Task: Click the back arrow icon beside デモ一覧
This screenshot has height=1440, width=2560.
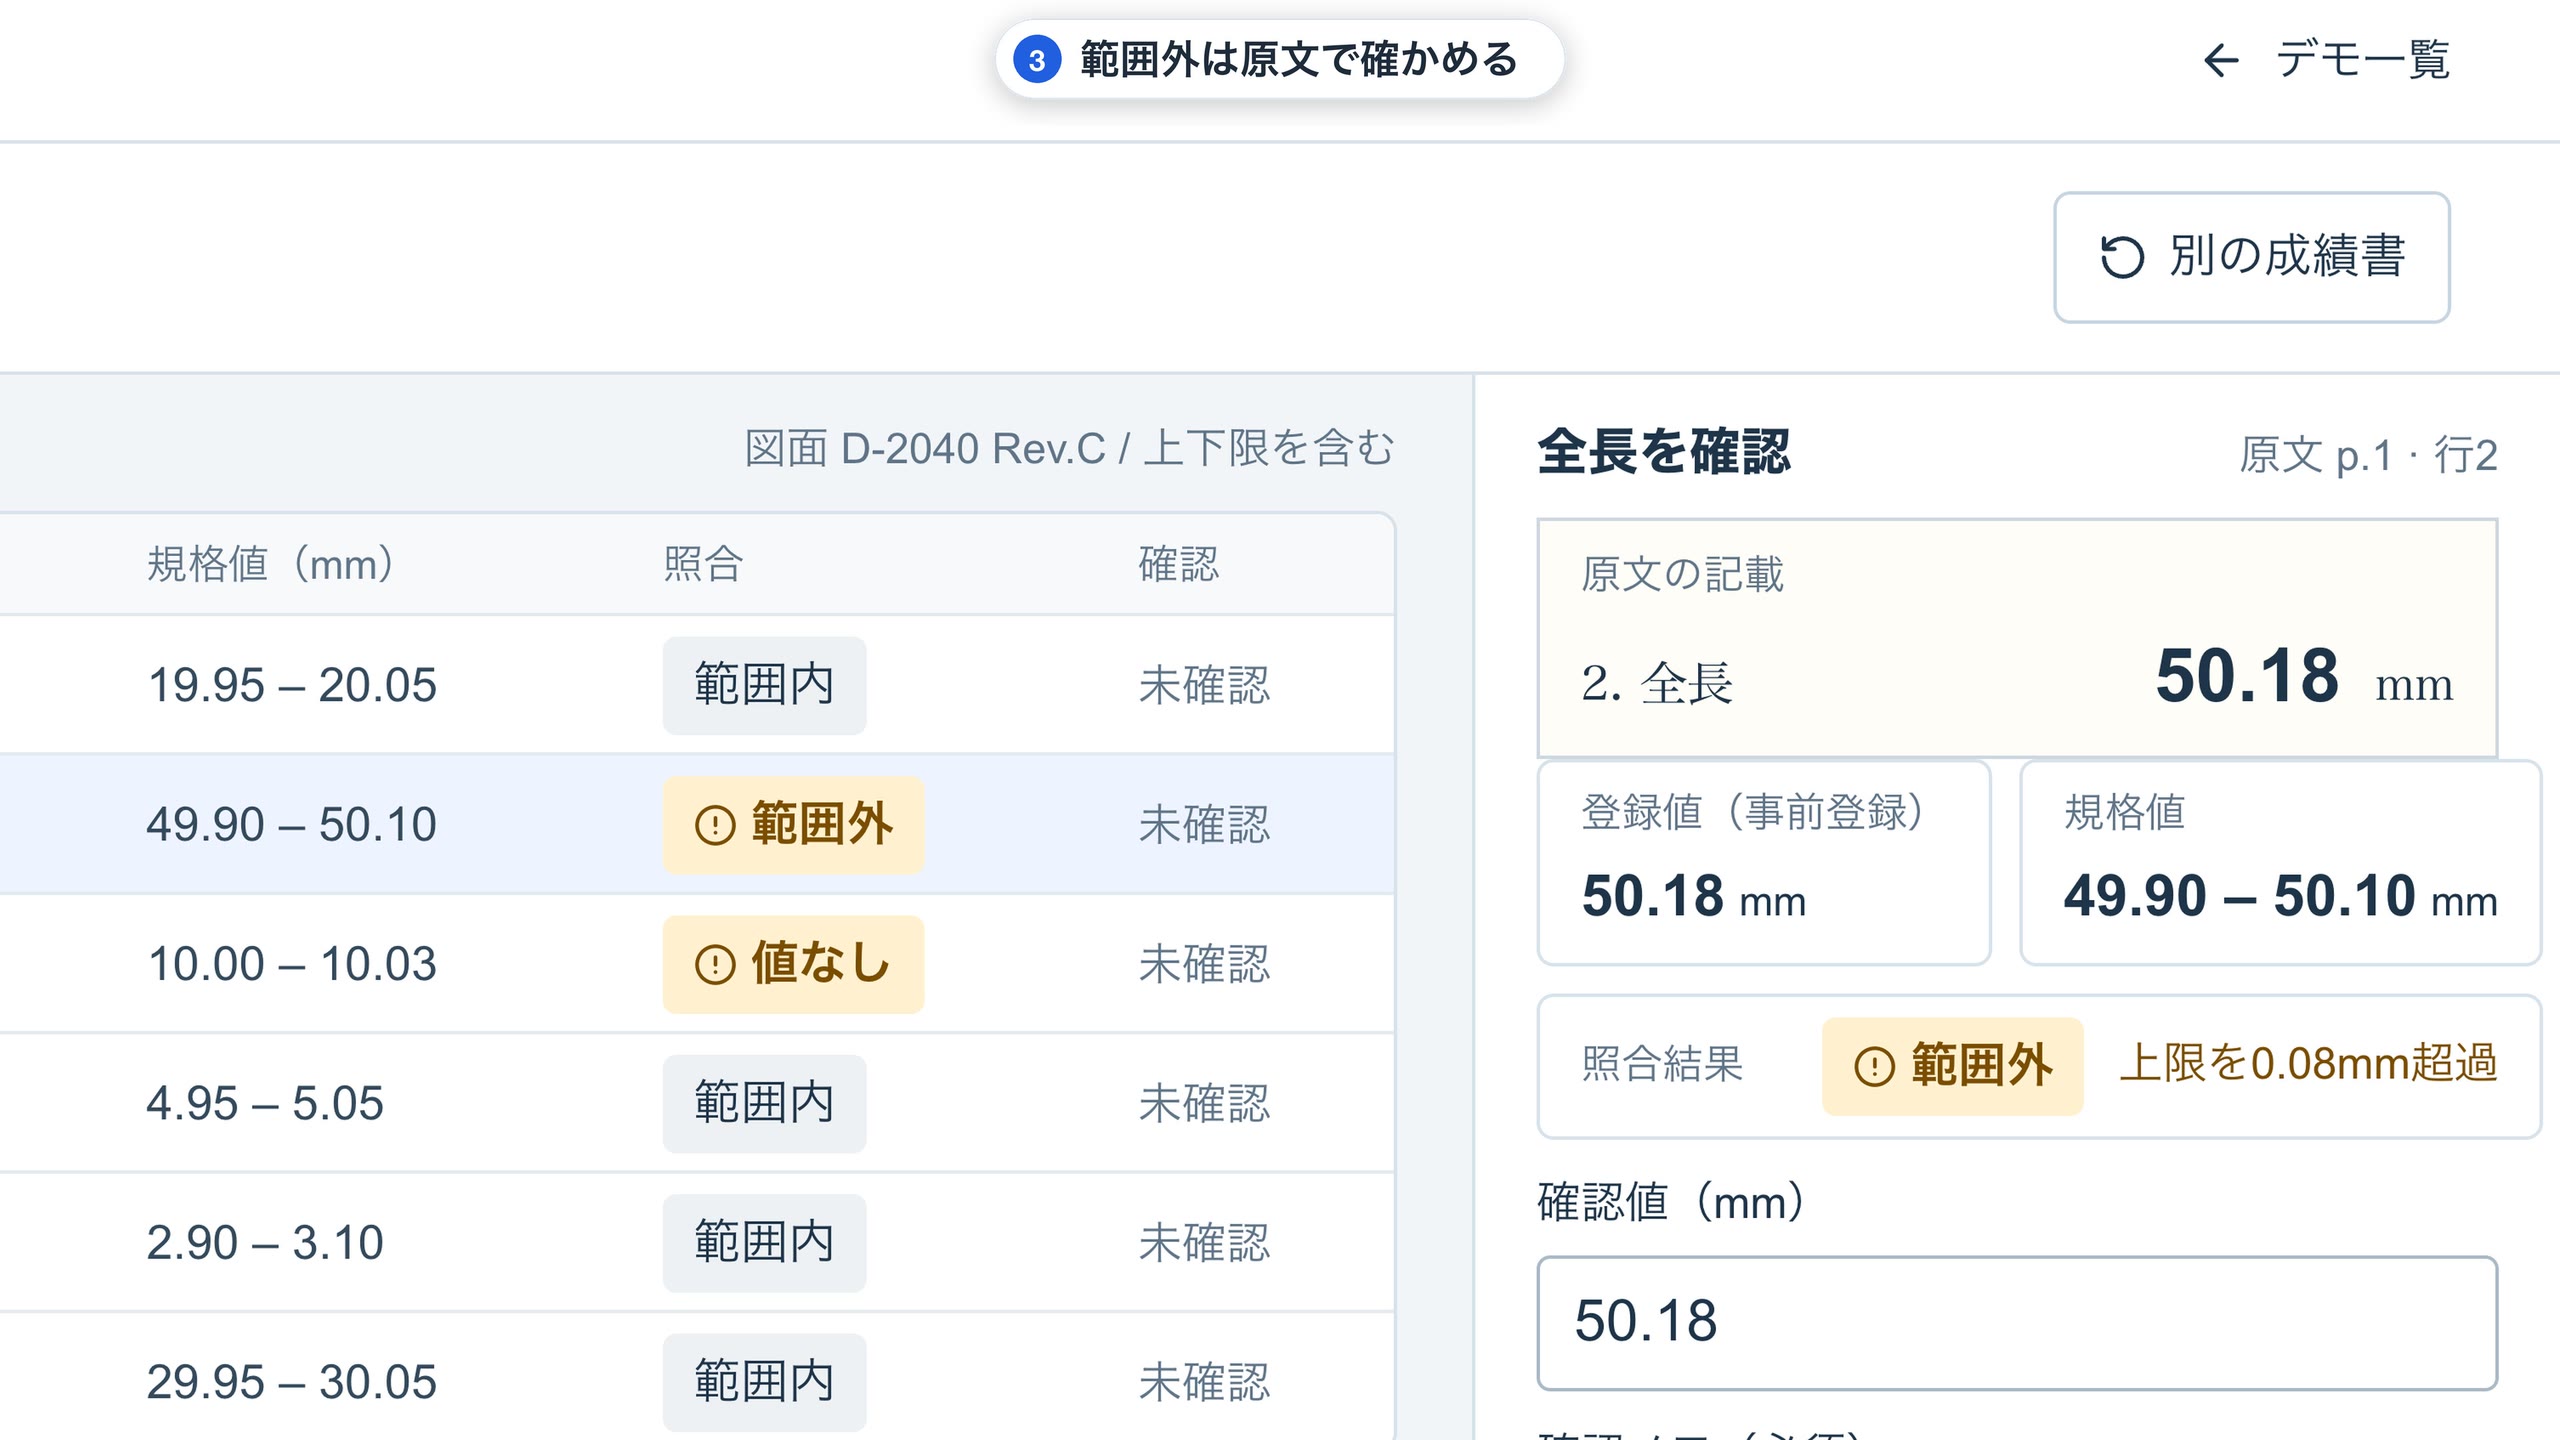Action: point(2221,60)
